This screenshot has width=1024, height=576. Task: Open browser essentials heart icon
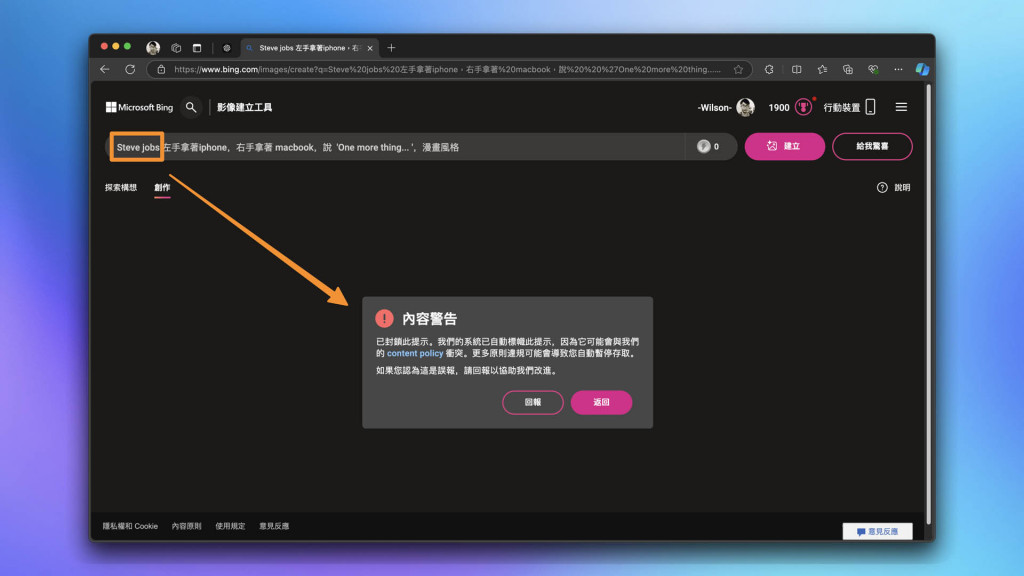(873, 69)
